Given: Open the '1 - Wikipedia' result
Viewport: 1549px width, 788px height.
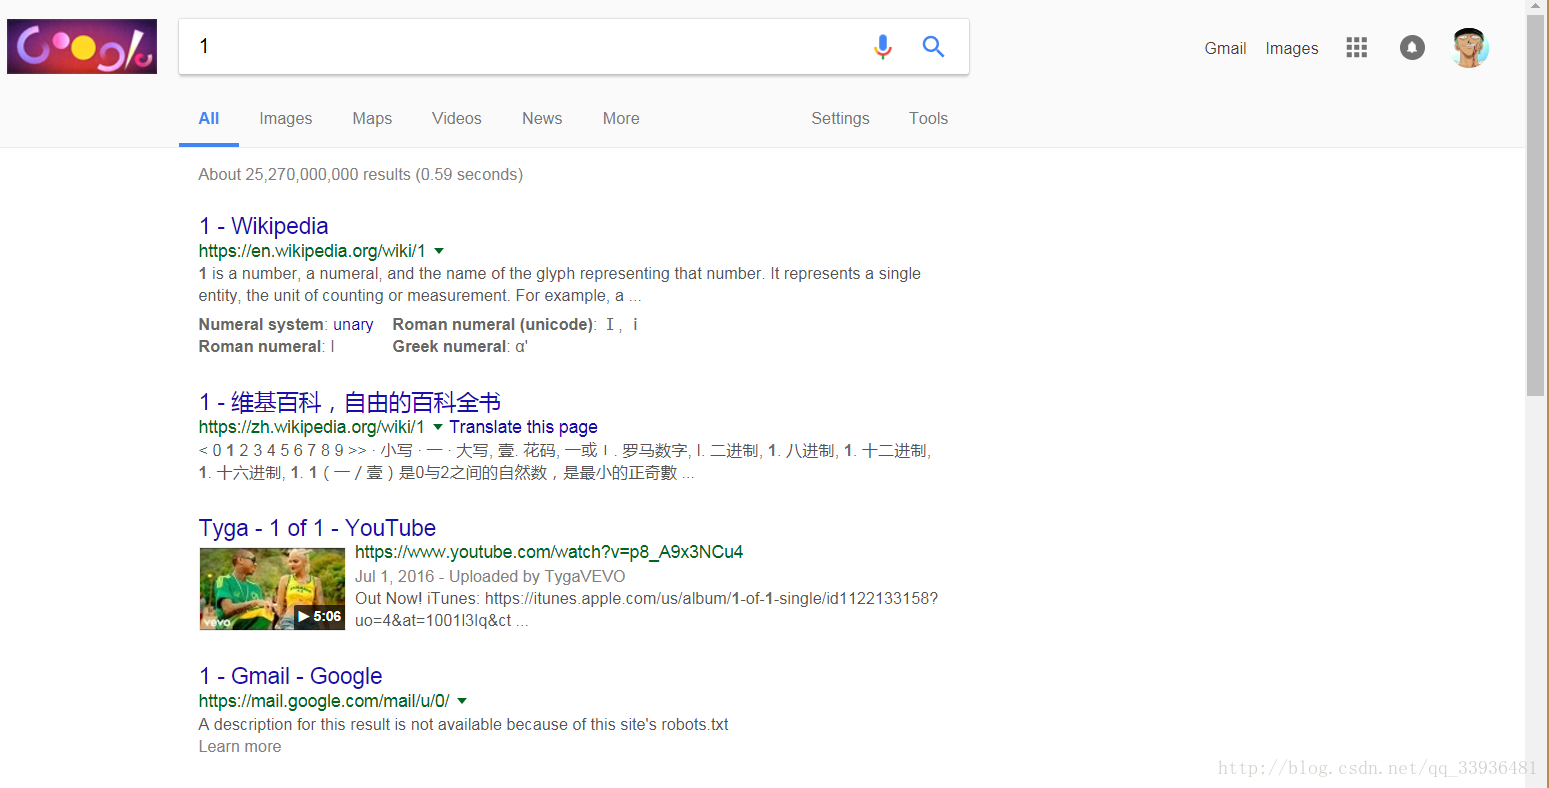Looking at the screenshot, I should coord(264,226).
